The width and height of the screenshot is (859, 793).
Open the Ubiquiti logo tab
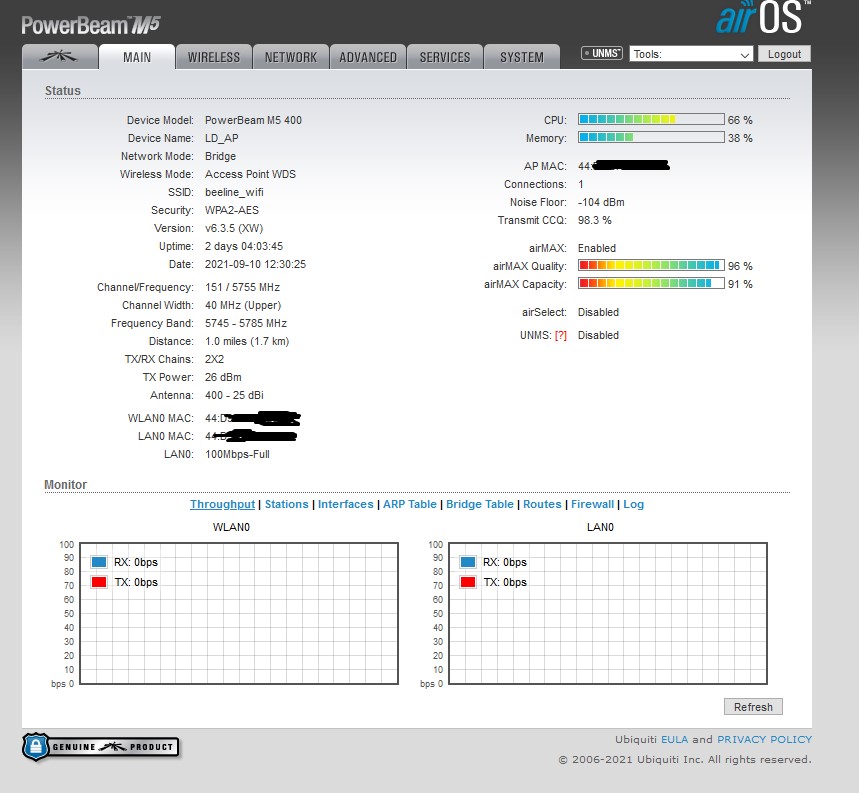[60, 56]
